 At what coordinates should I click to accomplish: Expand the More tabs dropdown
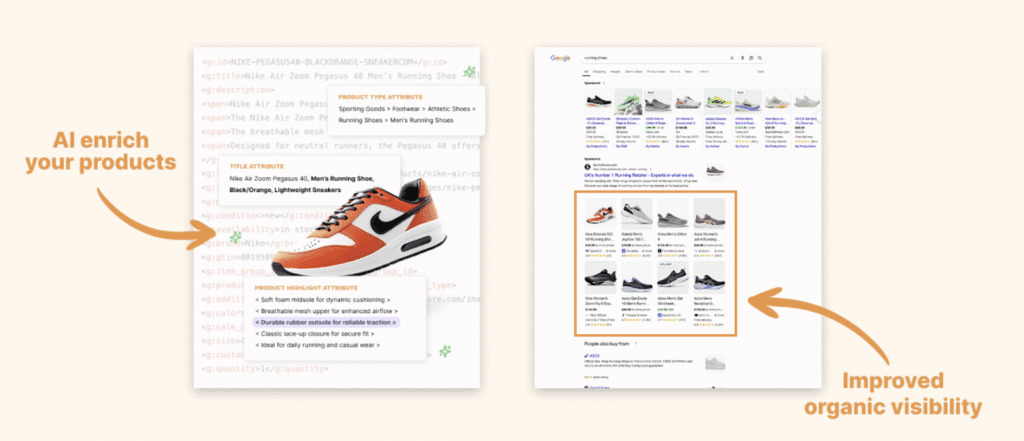coord(703,71)
